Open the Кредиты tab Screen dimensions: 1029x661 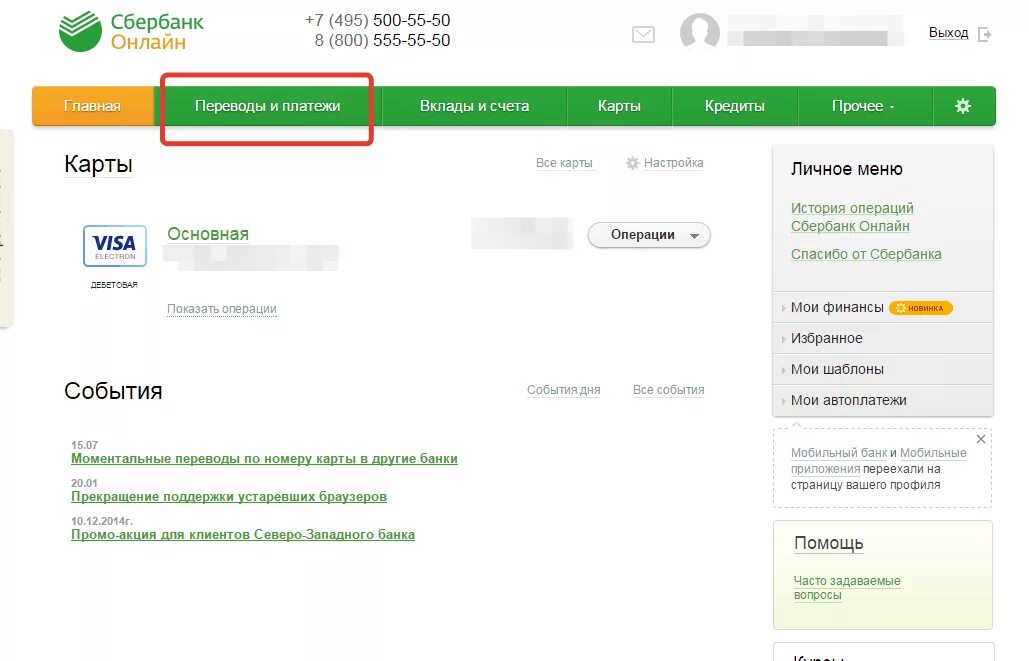(x=734, y=106)
